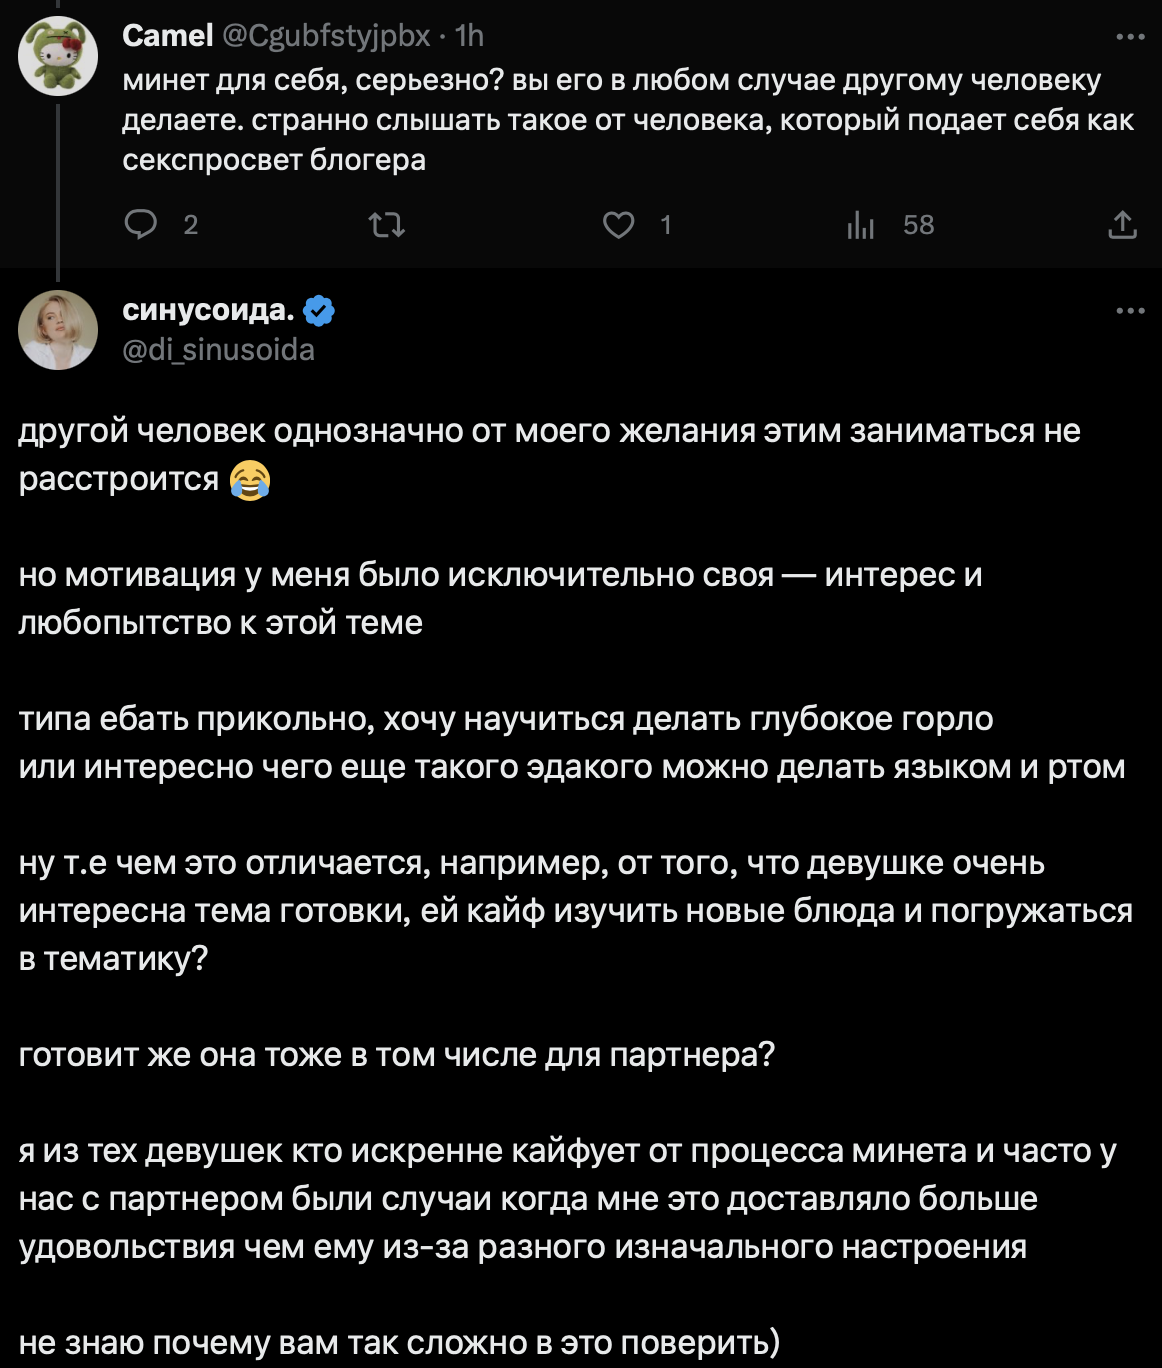Screen dimensions: 1162x1368
Task: Click the crying-laughing emoji in the reply
Action: coord(250,480)
